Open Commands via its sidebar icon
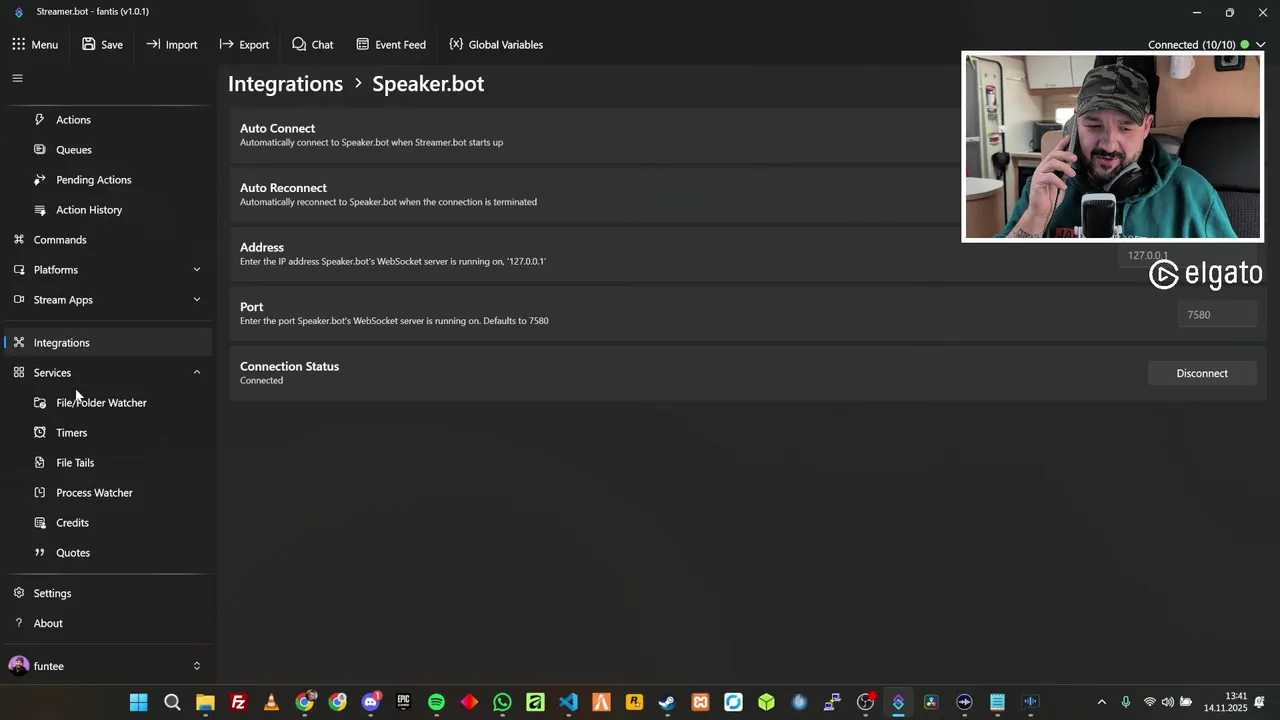Image resolution: width=1280 pixels, height=720 pixels. (x=18, y=240)
